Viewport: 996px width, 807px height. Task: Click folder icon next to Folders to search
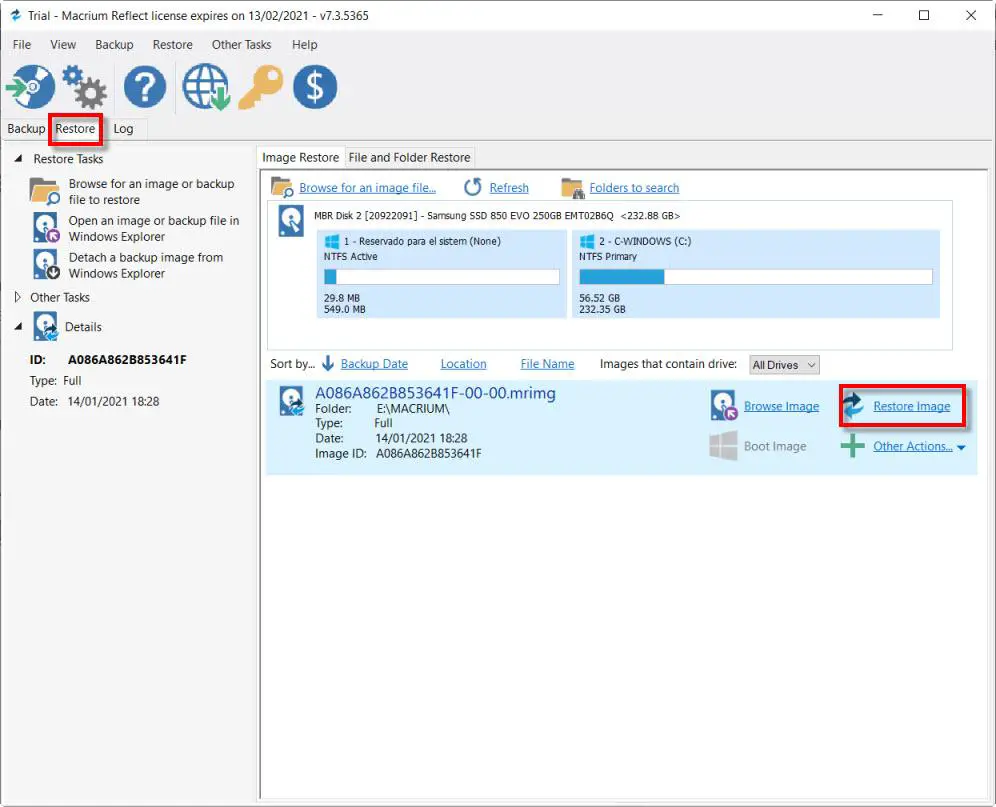(x=572, y=188)
